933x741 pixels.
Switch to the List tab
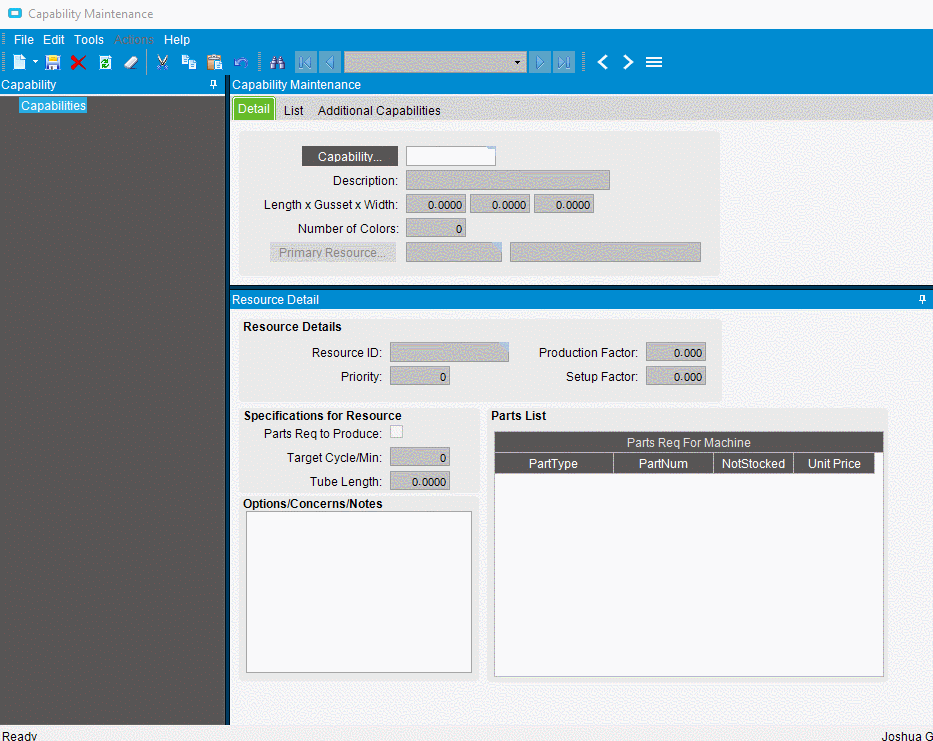(293, 111)
